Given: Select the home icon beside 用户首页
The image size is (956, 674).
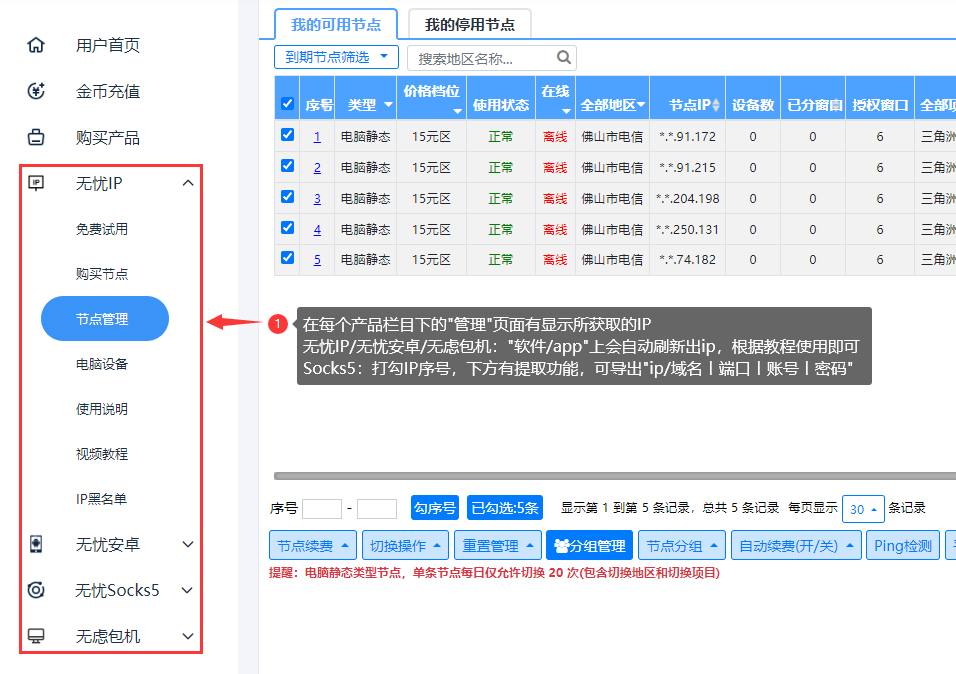Looking at the screenshot, I should coord(36,44).
